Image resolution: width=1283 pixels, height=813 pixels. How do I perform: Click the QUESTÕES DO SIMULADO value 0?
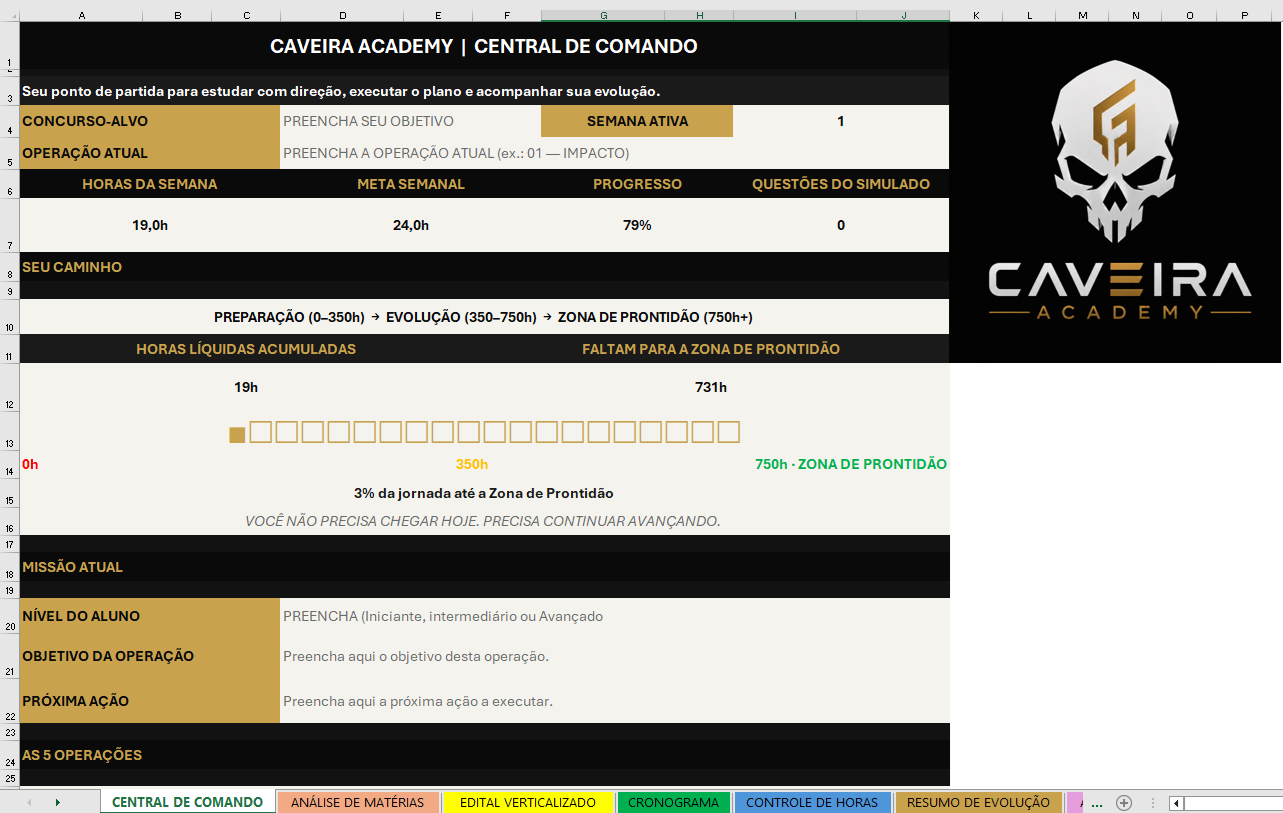(841, 225)
